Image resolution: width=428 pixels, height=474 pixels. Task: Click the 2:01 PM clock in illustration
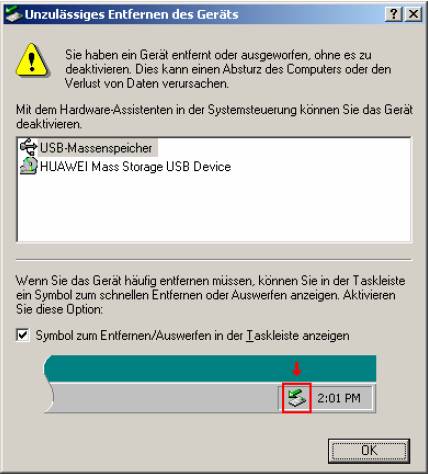pyautogui.click(x=339, y=398)
